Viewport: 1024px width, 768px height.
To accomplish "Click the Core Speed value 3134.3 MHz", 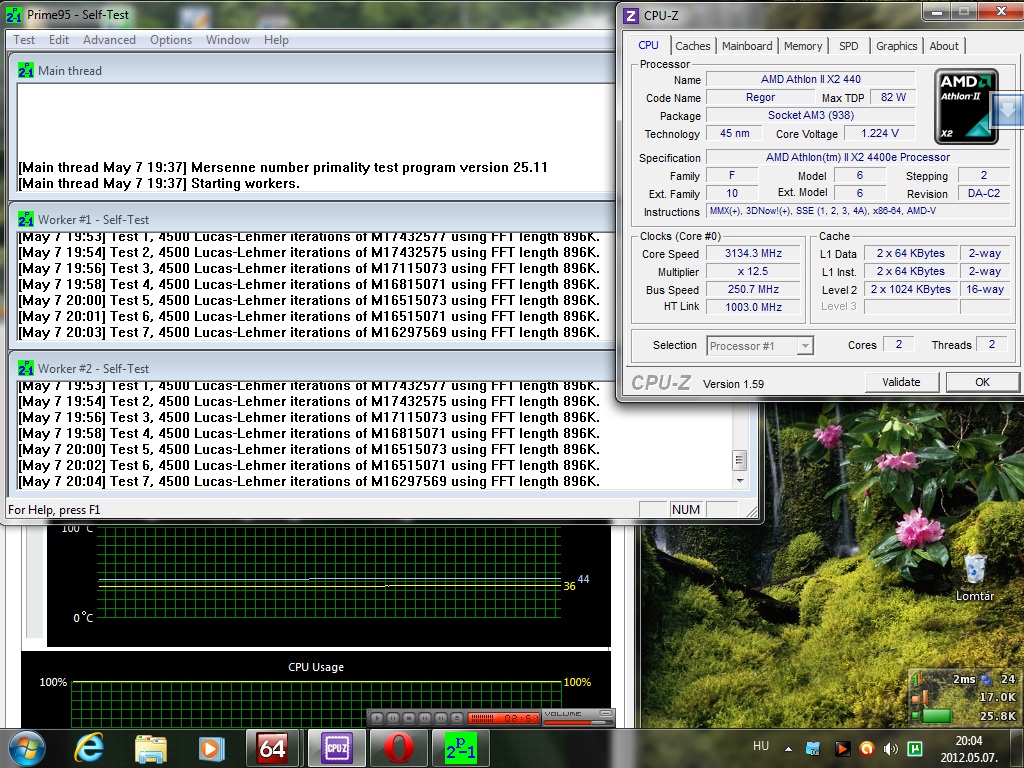I will click(753, 253).
